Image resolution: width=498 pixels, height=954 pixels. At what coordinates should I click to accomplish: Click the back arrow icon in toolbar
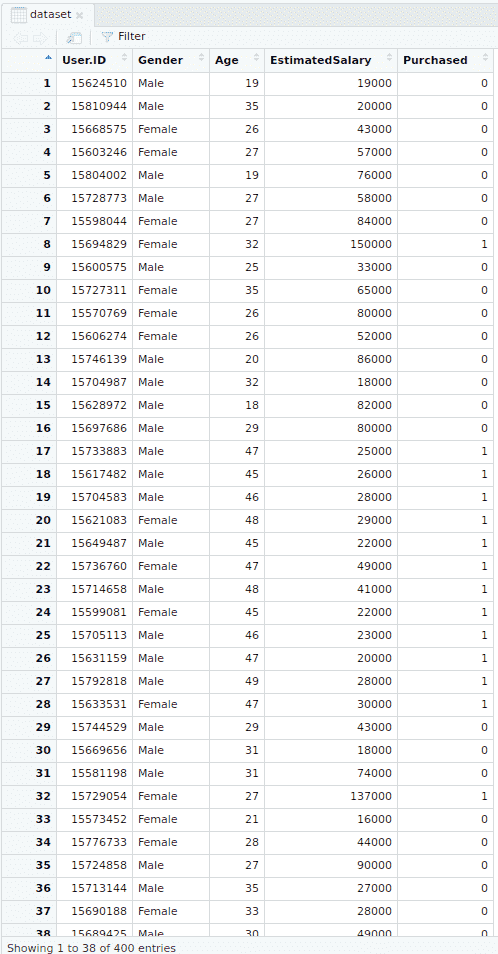coord(21,38)
